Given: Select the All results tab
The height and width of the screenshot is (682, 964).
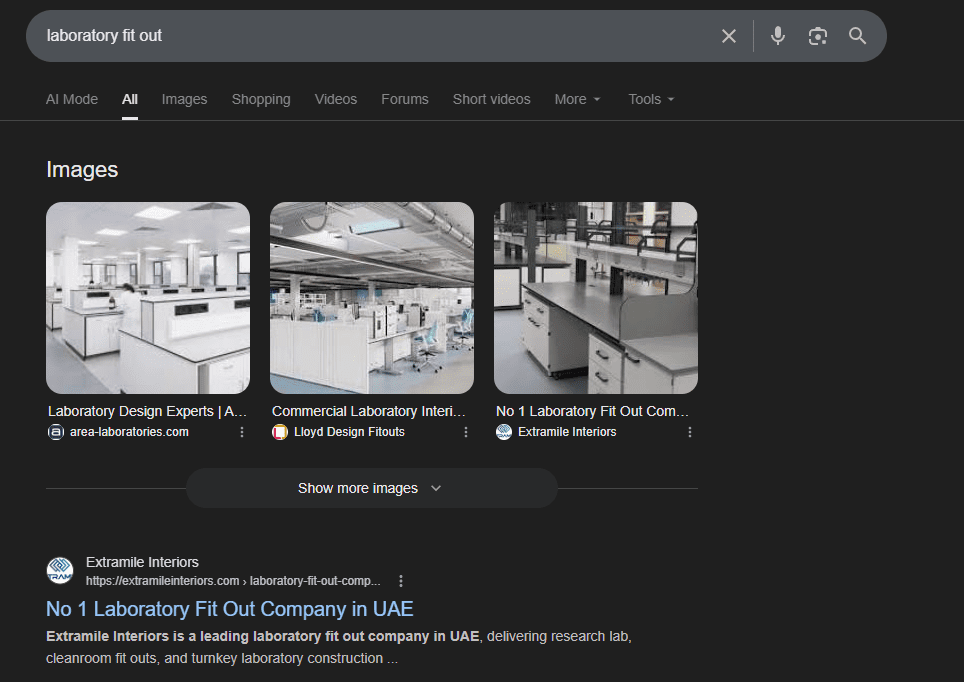Looking at the screenshot, I should [130, 99].
